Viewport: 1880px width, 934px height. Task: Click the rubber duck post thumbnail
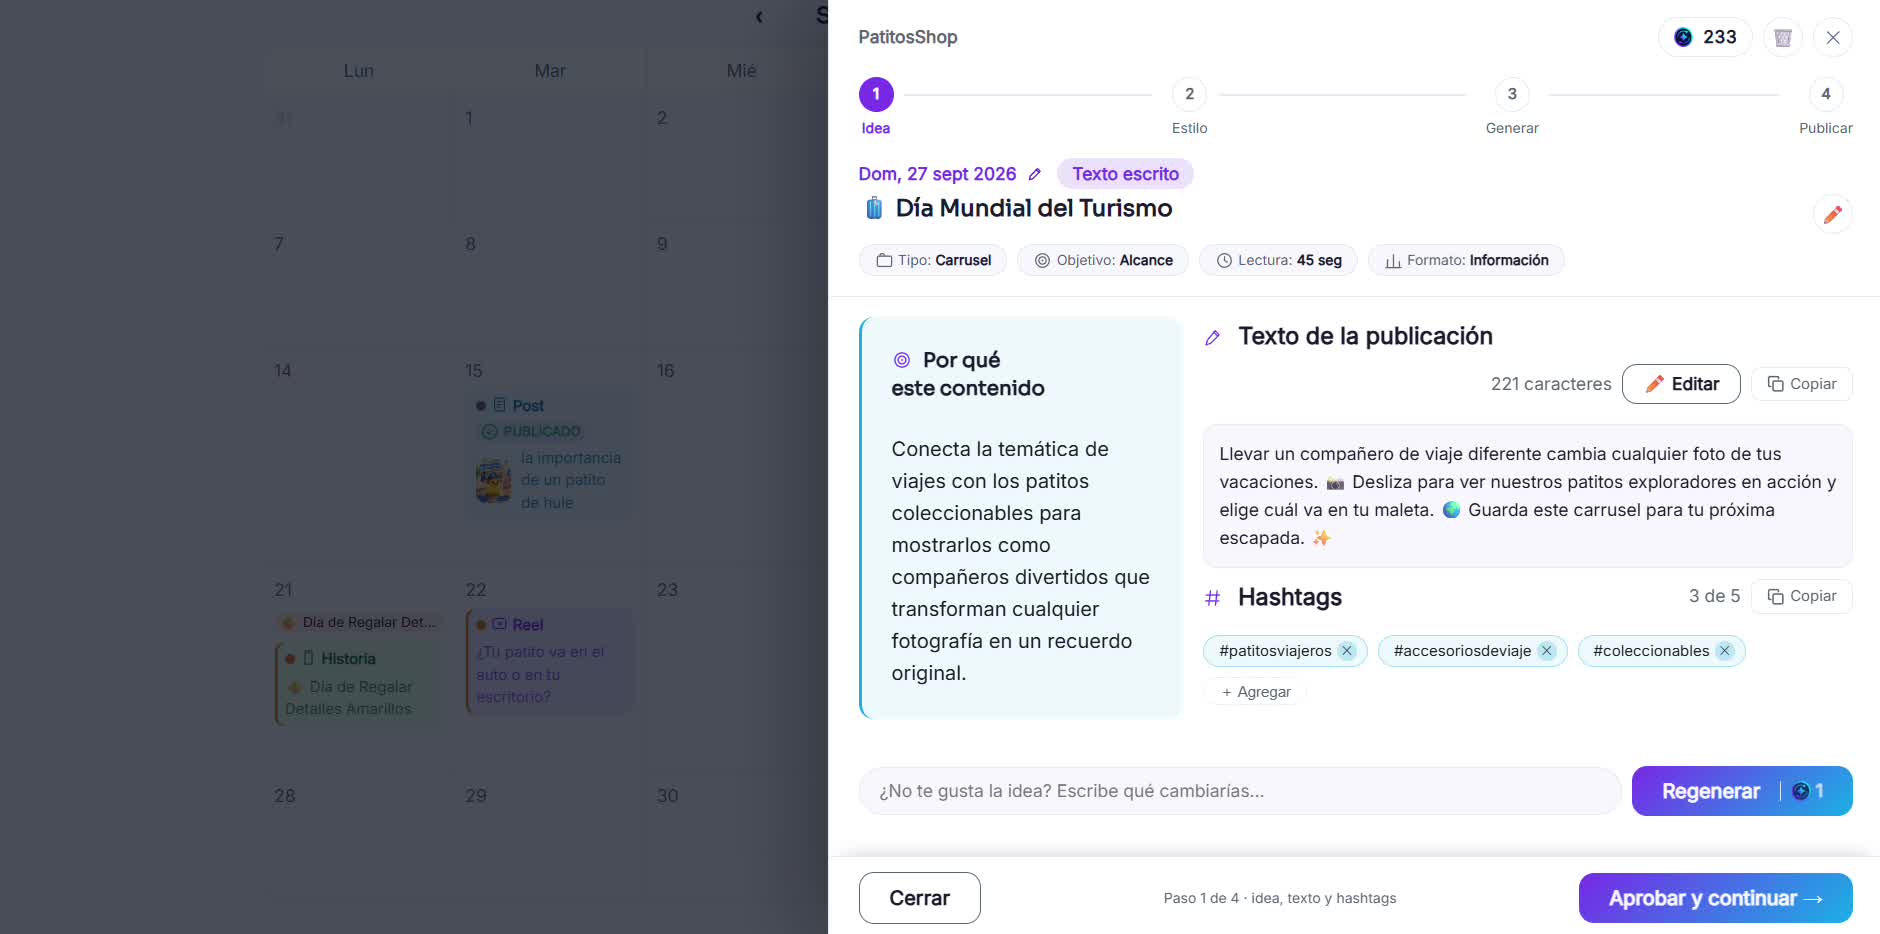(493, 480)
